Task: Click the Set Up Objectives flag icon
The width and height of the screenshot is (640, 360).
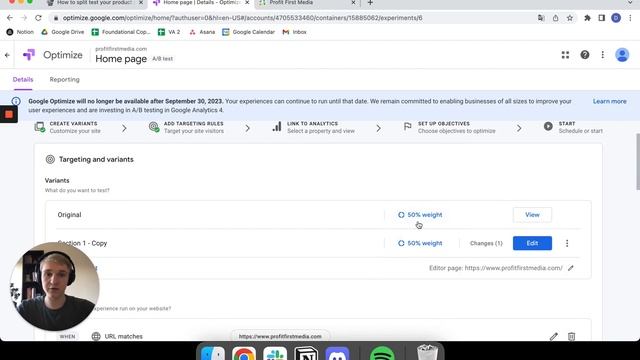Action: tap(407, 127)
